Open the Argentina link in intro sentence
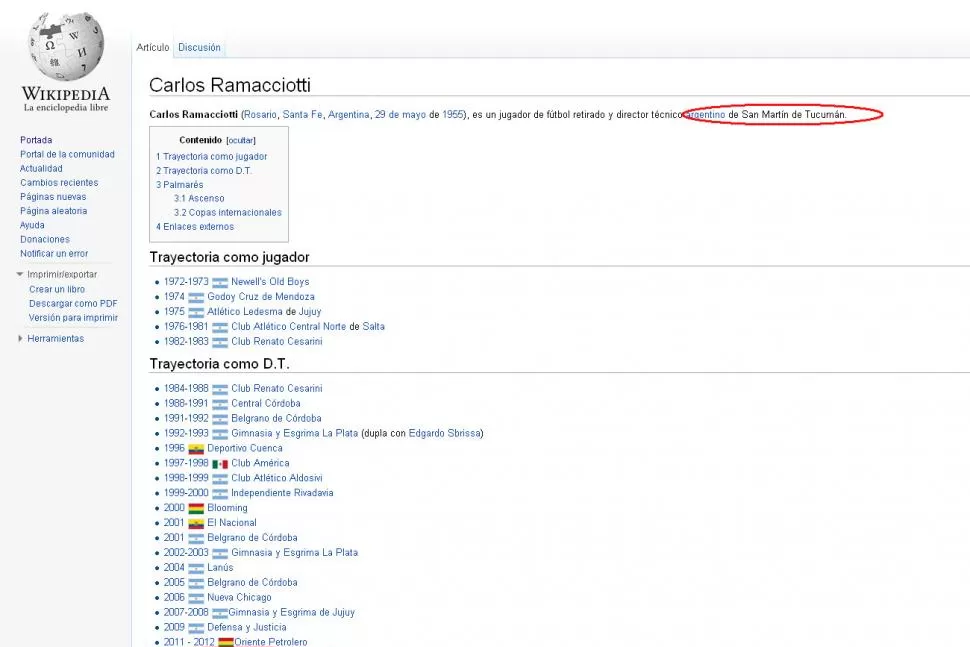Viewport: 970px width, 647px height. point(348,114)
